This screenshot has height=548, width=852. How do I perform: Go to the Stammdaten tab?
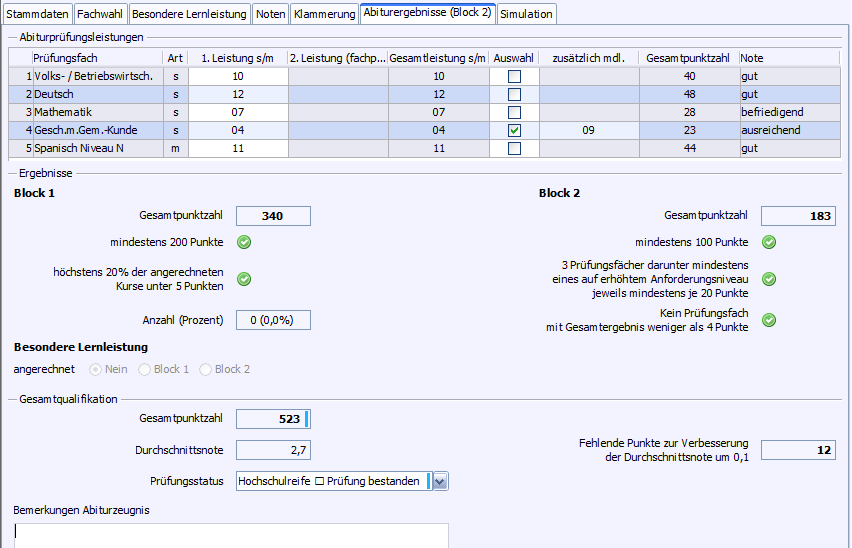pos(37,14)
